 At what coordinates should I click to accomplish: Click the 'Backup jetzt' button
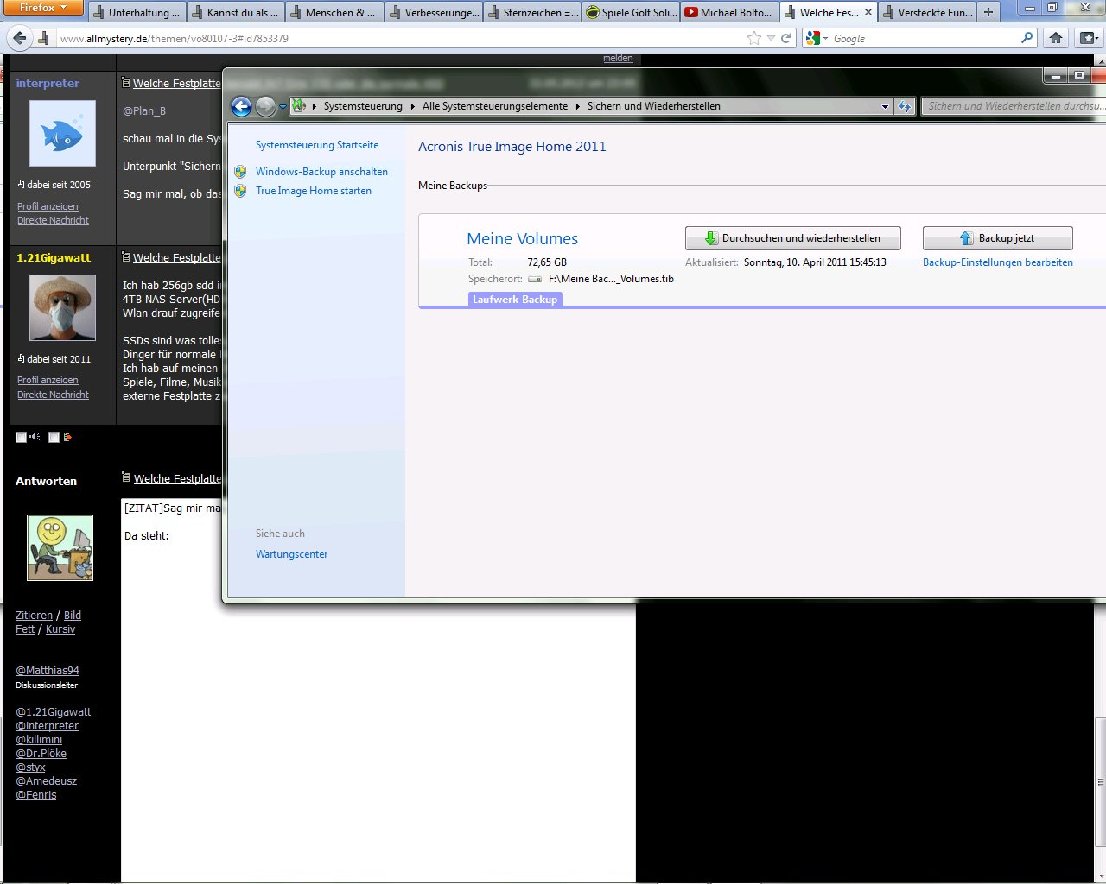pyautogui.click(x=997, y=238)
